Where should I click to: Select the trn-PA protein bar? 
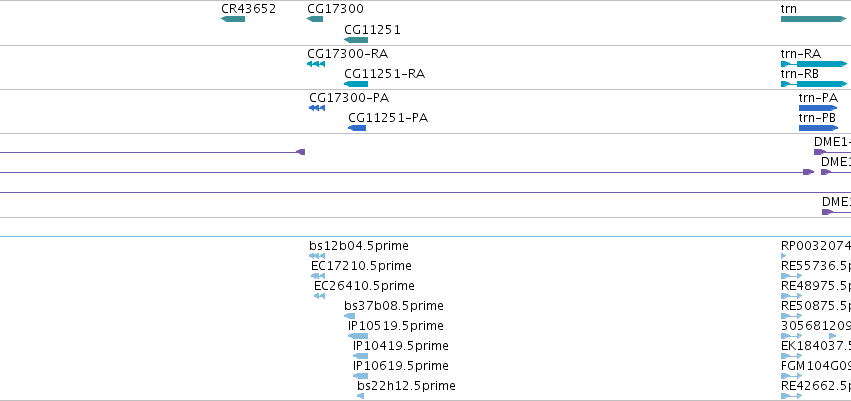818,108
